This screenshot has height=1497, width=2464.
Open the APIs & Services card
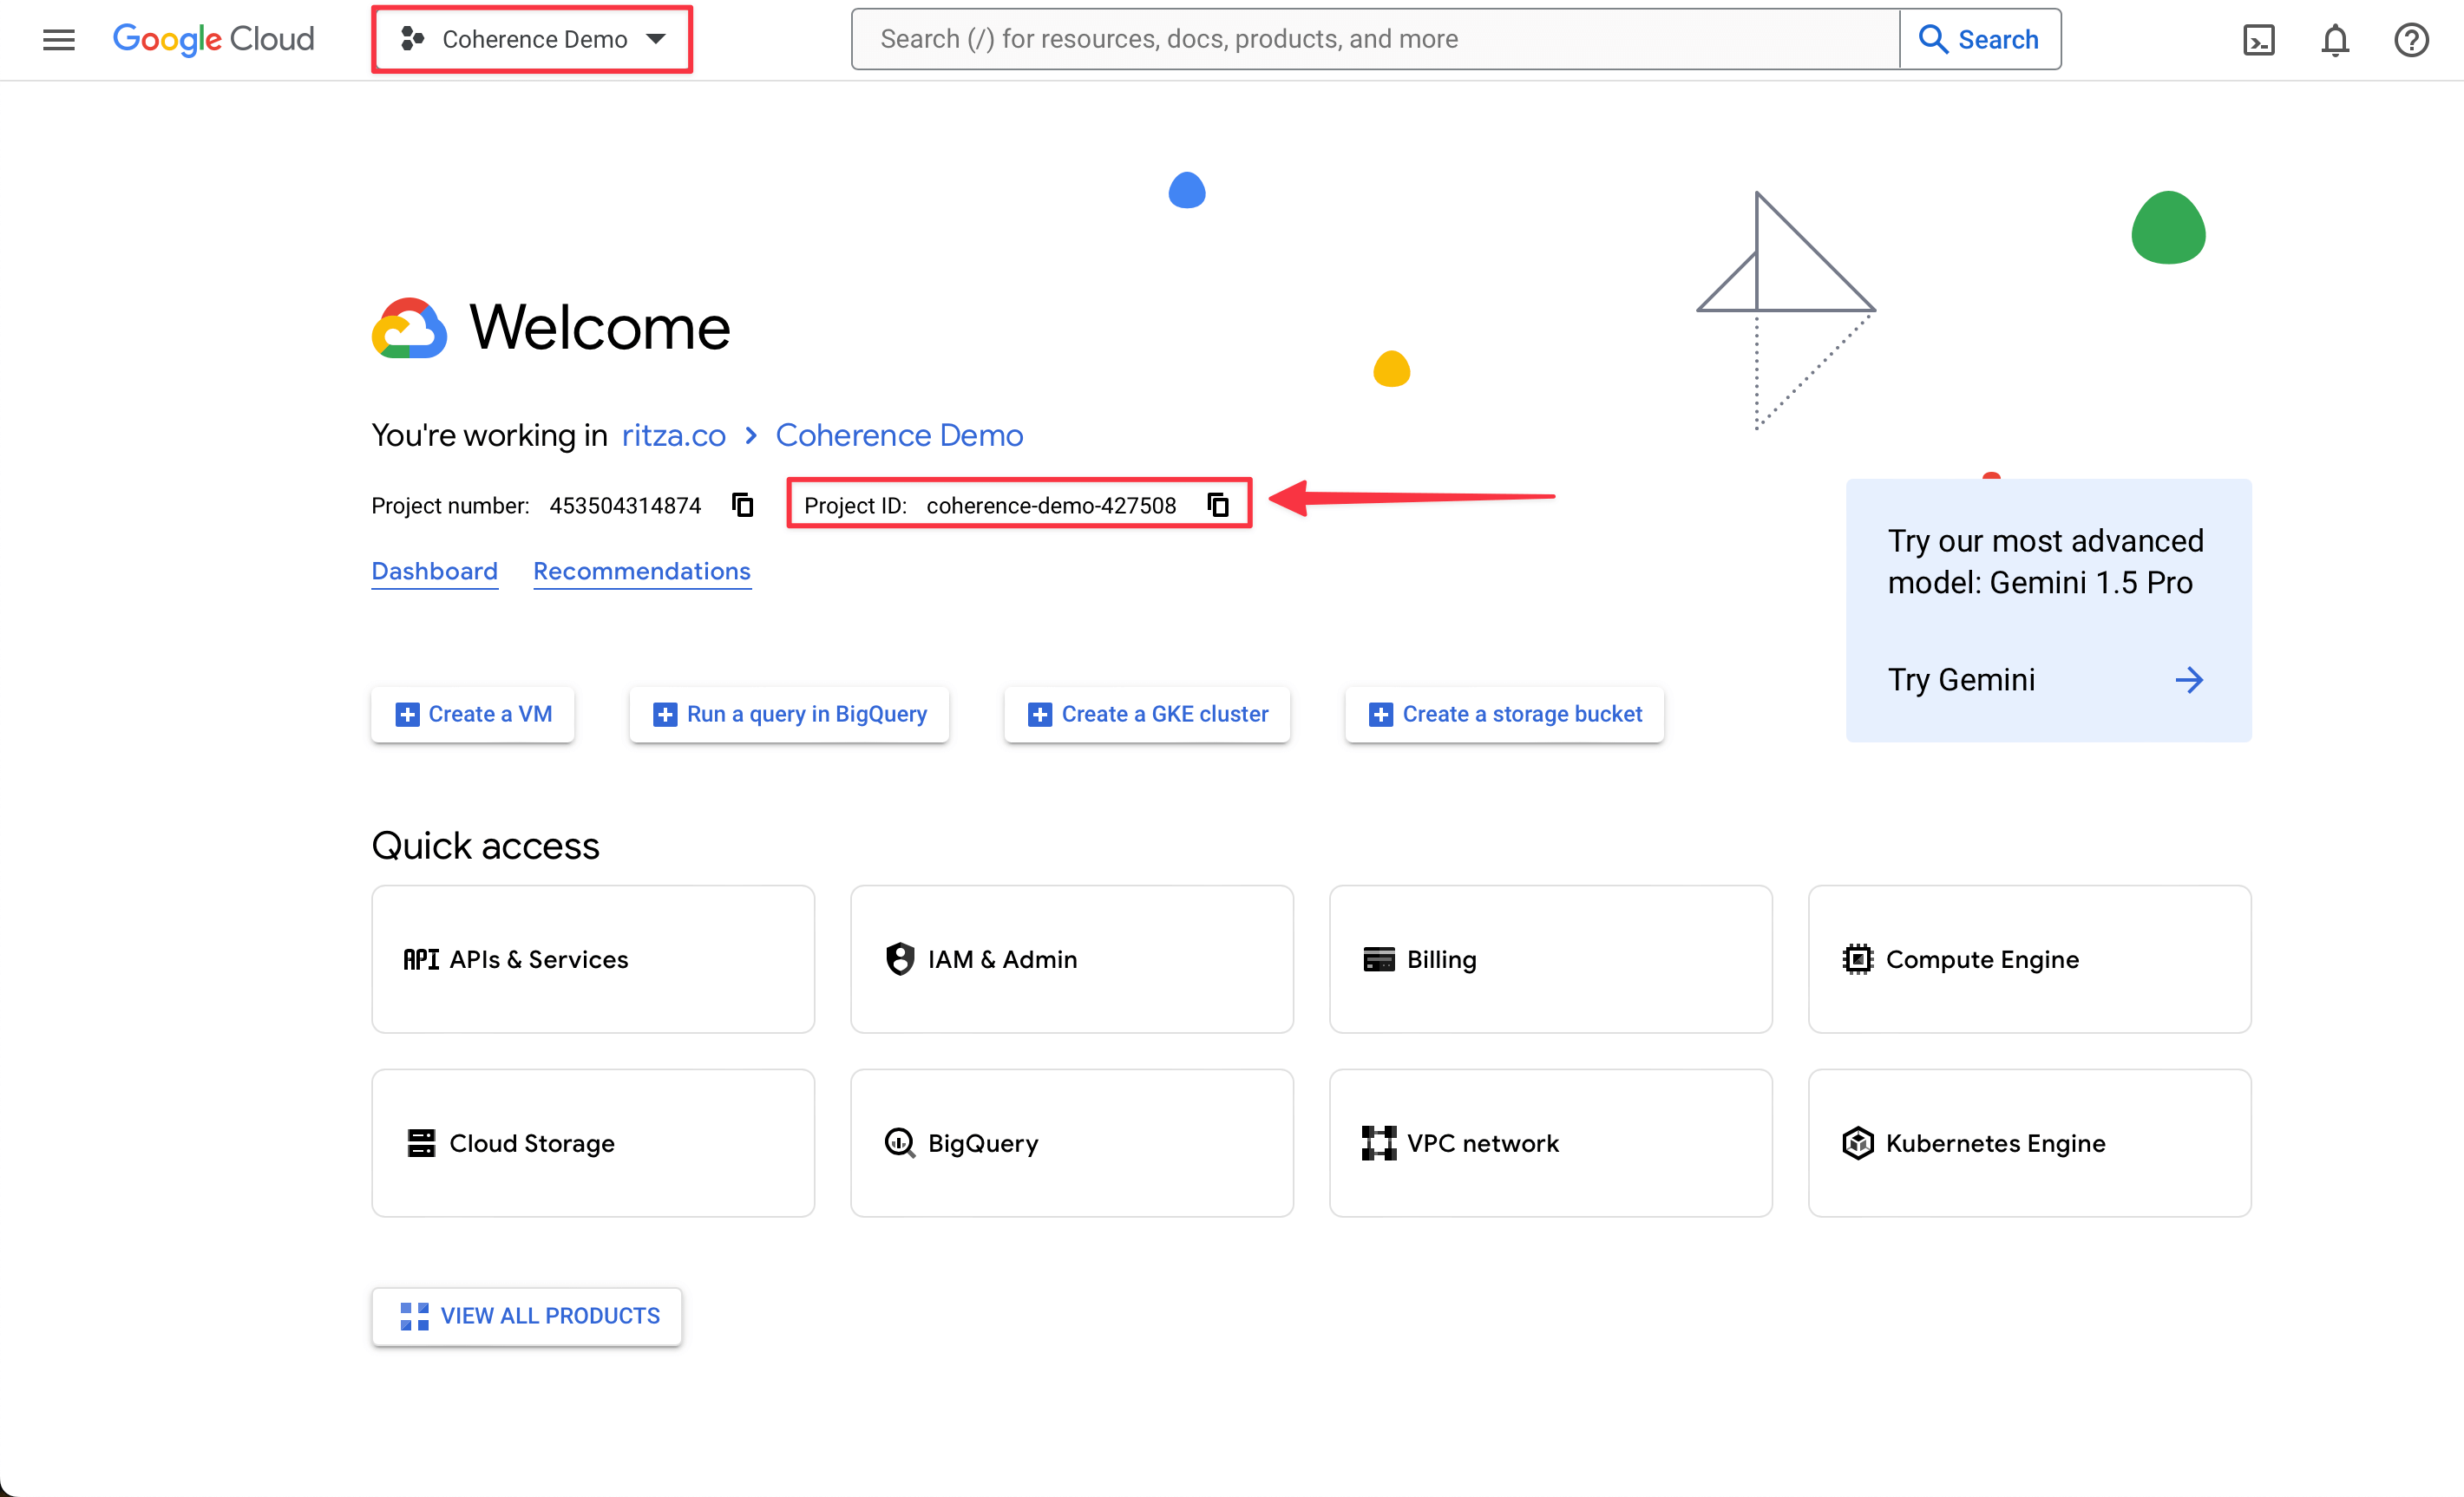pyautogui.click(x=593, y=959)
